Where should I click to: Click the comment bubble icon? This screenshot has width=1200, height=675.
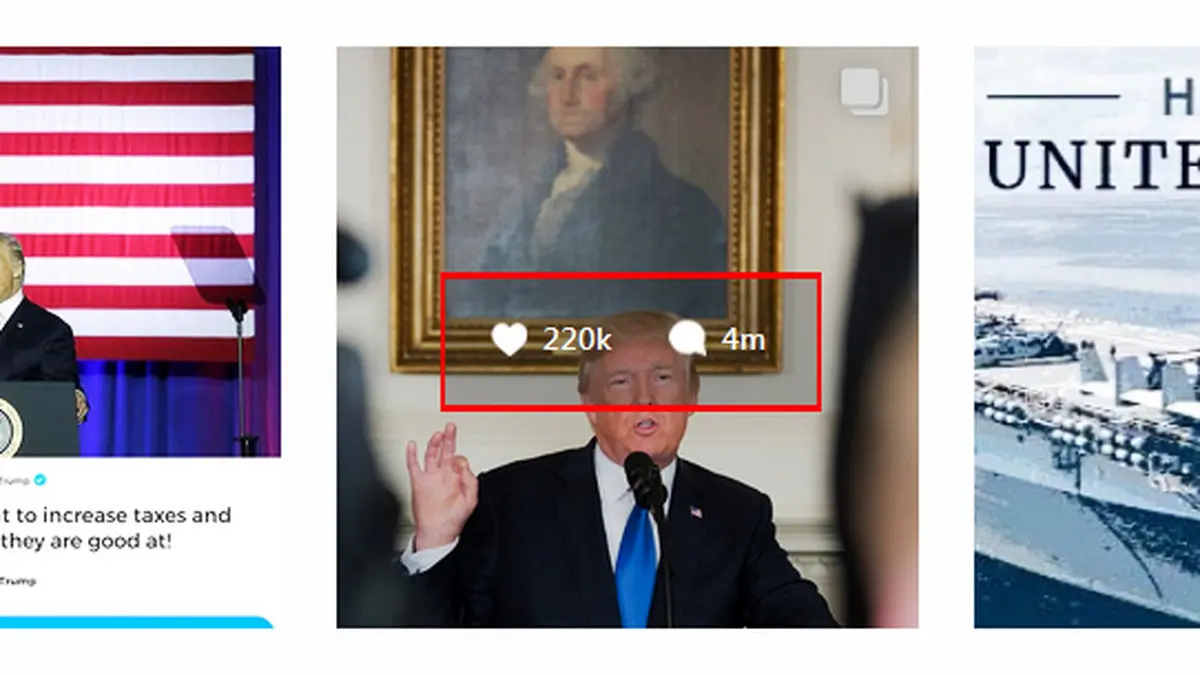(x=687, y=339)
